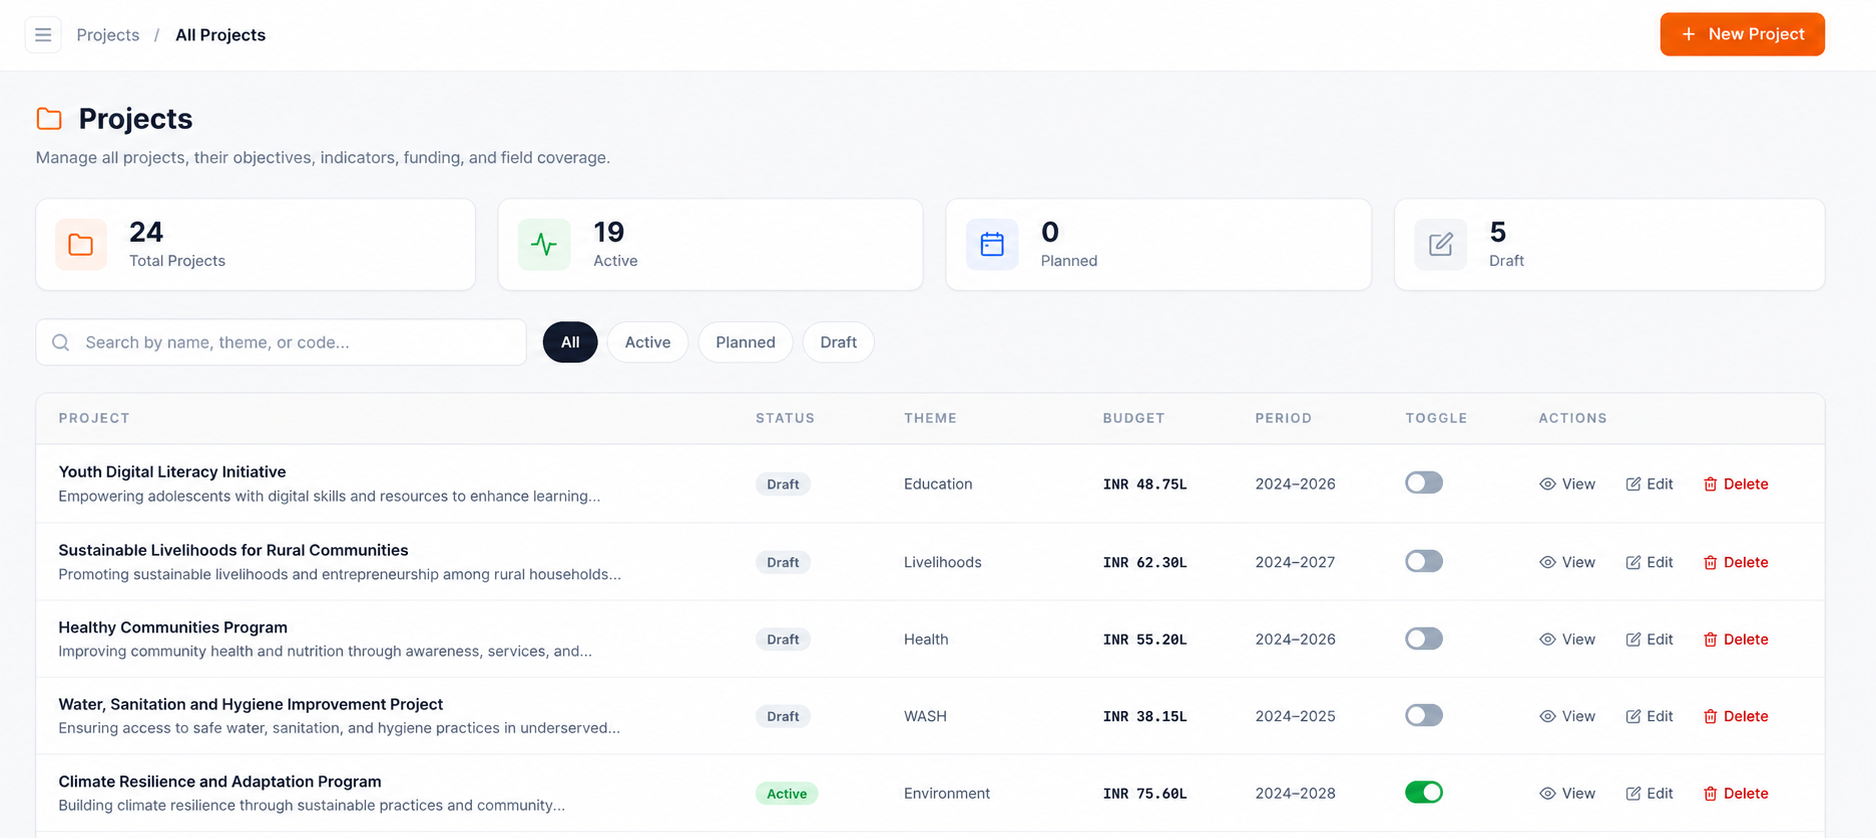
Task: Edit Youth Digital Literacy Initiative project
Action: [1649, 484]
